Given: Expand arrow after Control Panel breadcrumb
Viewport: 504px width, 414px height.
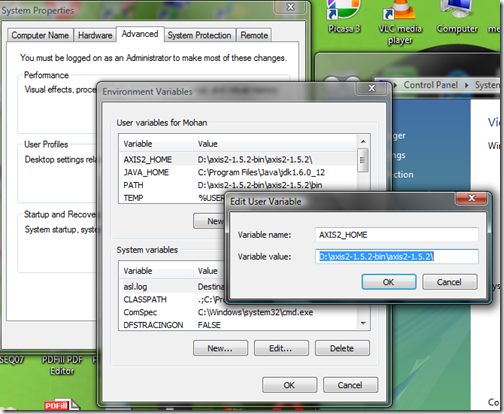Looking at the screenshot, I should pyautogui.click(x=467, y=85).
